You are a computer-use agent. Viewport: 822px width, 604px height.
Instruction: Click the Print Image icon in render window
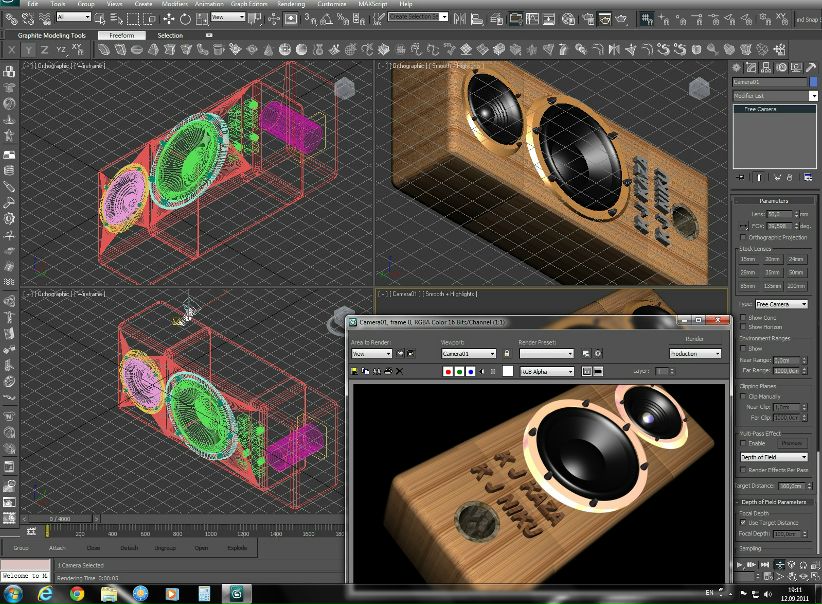[x=388, y=371]
